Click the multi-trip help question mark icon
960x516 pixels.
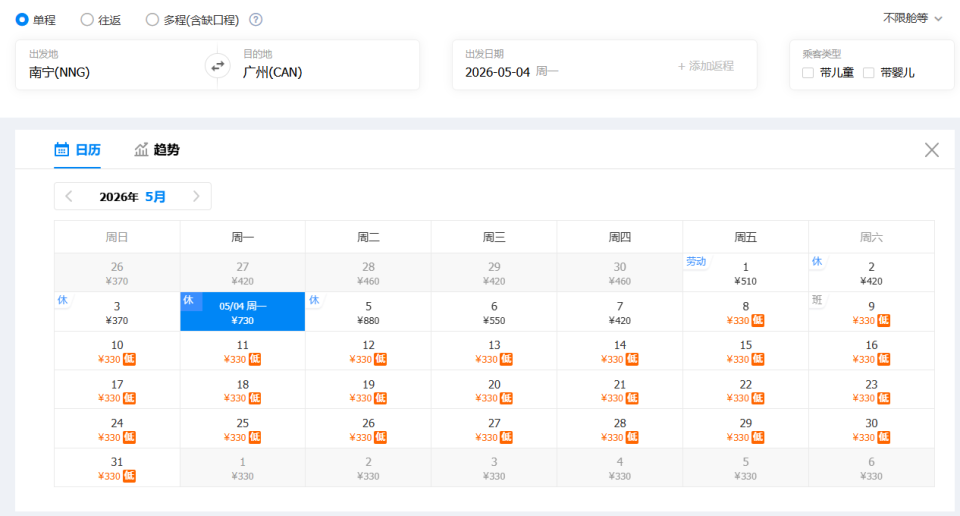pyautogui.click(x=256, y=20)
